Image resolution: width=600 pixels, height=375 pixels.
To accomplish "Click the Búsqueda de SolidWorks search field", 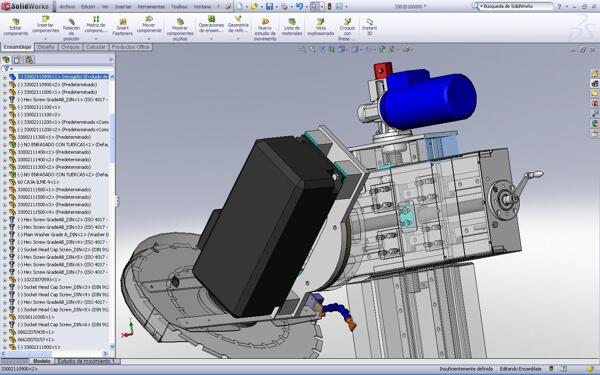I will [x=517, y=6].
